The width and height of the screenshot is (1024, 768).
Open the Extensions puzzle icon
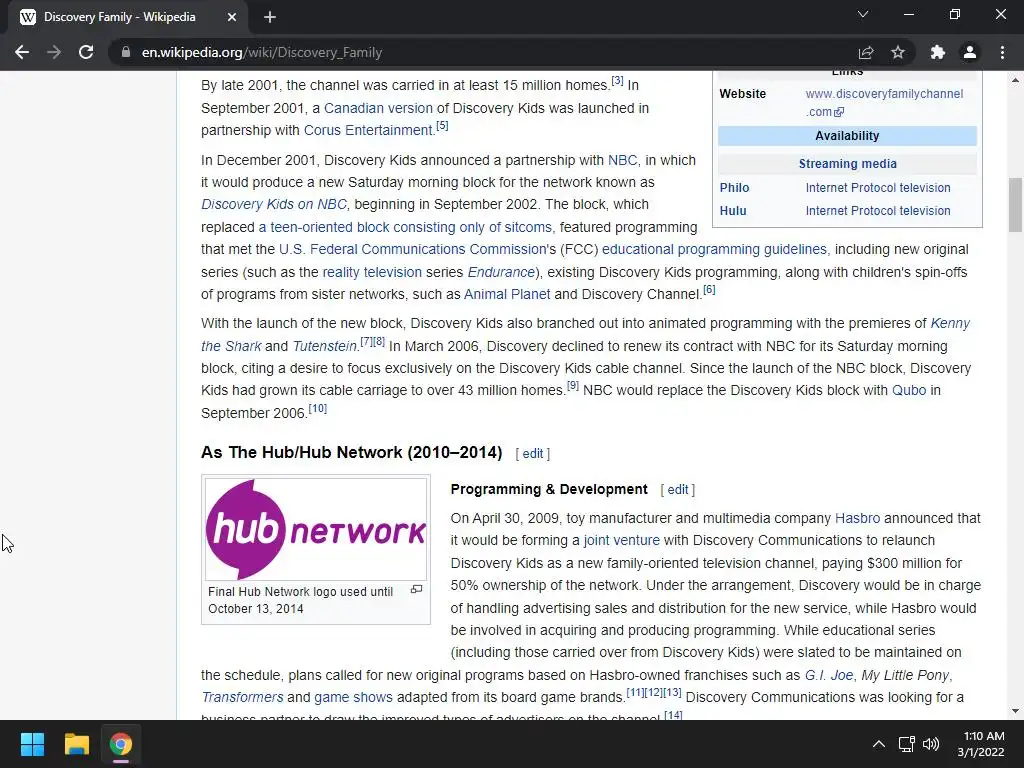pos(938,52)
